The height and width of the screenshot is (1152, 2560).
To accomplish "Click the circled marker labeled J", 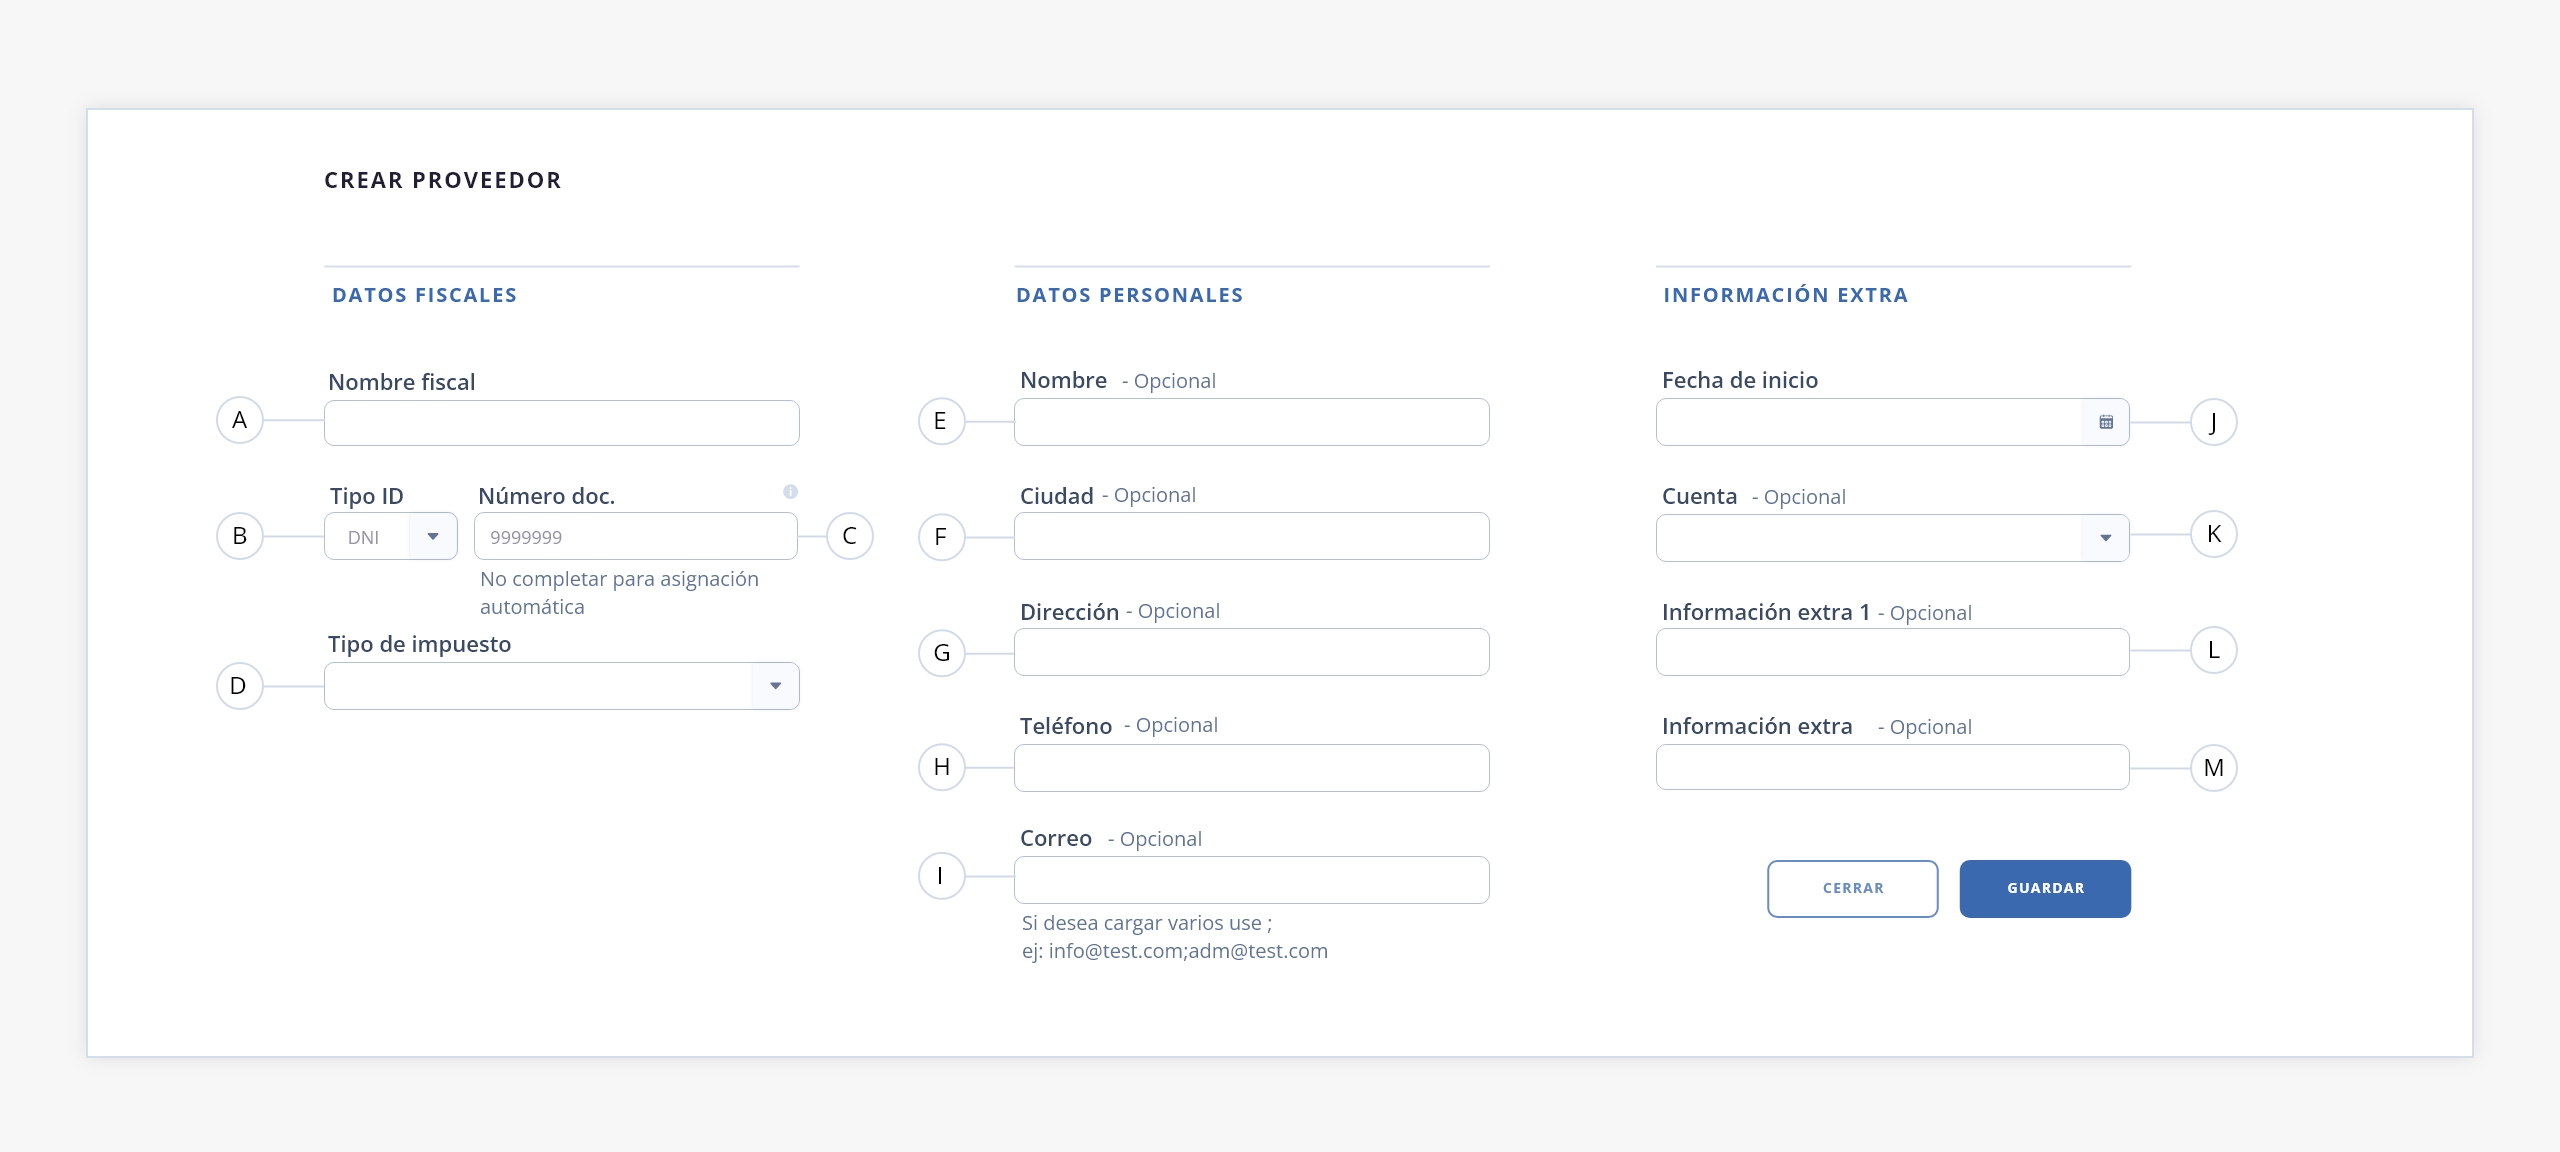I will (x=2214, y=422).
